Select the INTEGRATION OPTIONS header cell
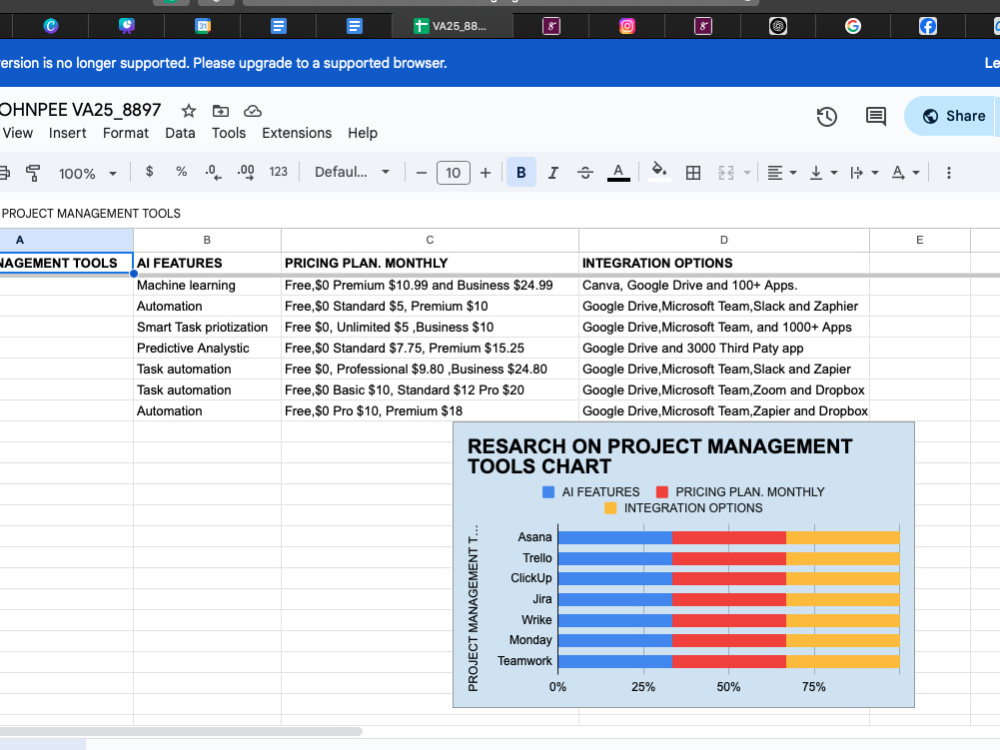 click(724, 263)
